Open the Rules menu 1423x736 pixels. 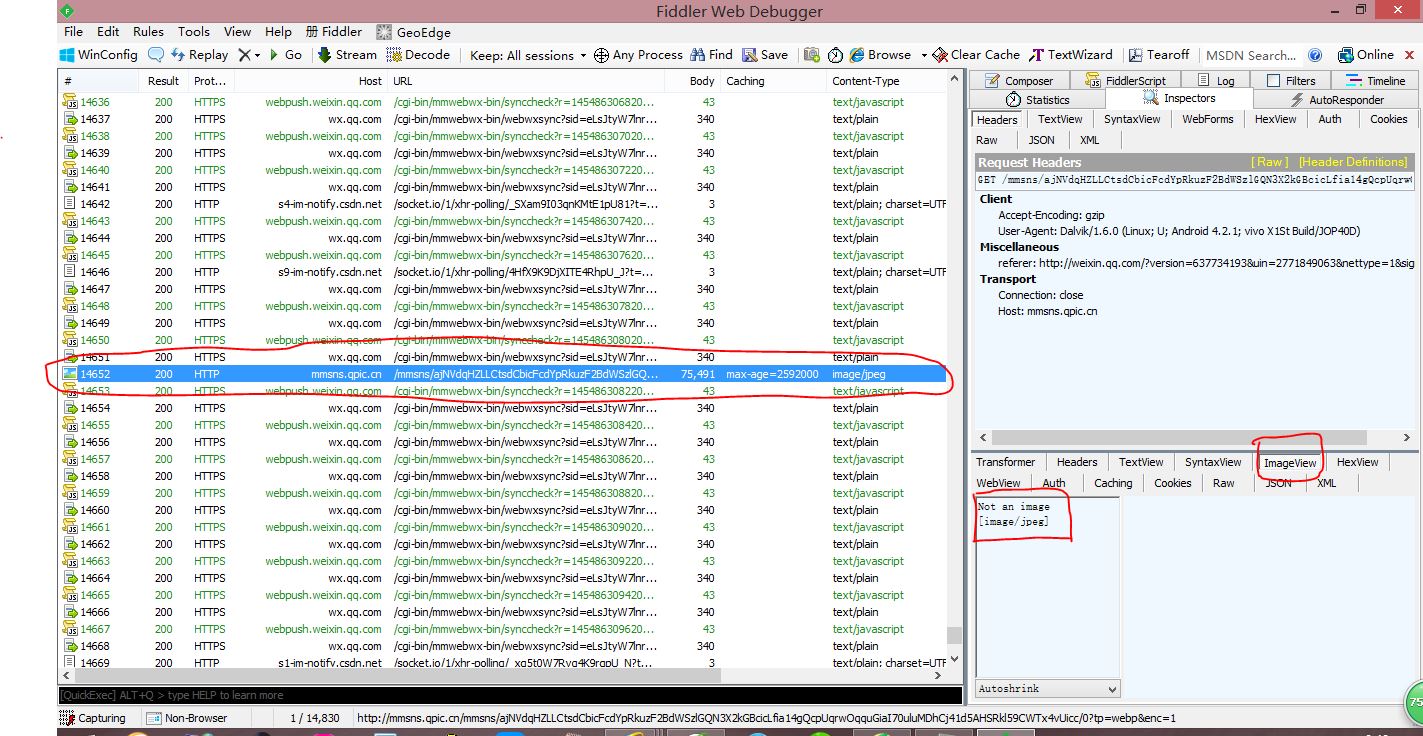148,32
